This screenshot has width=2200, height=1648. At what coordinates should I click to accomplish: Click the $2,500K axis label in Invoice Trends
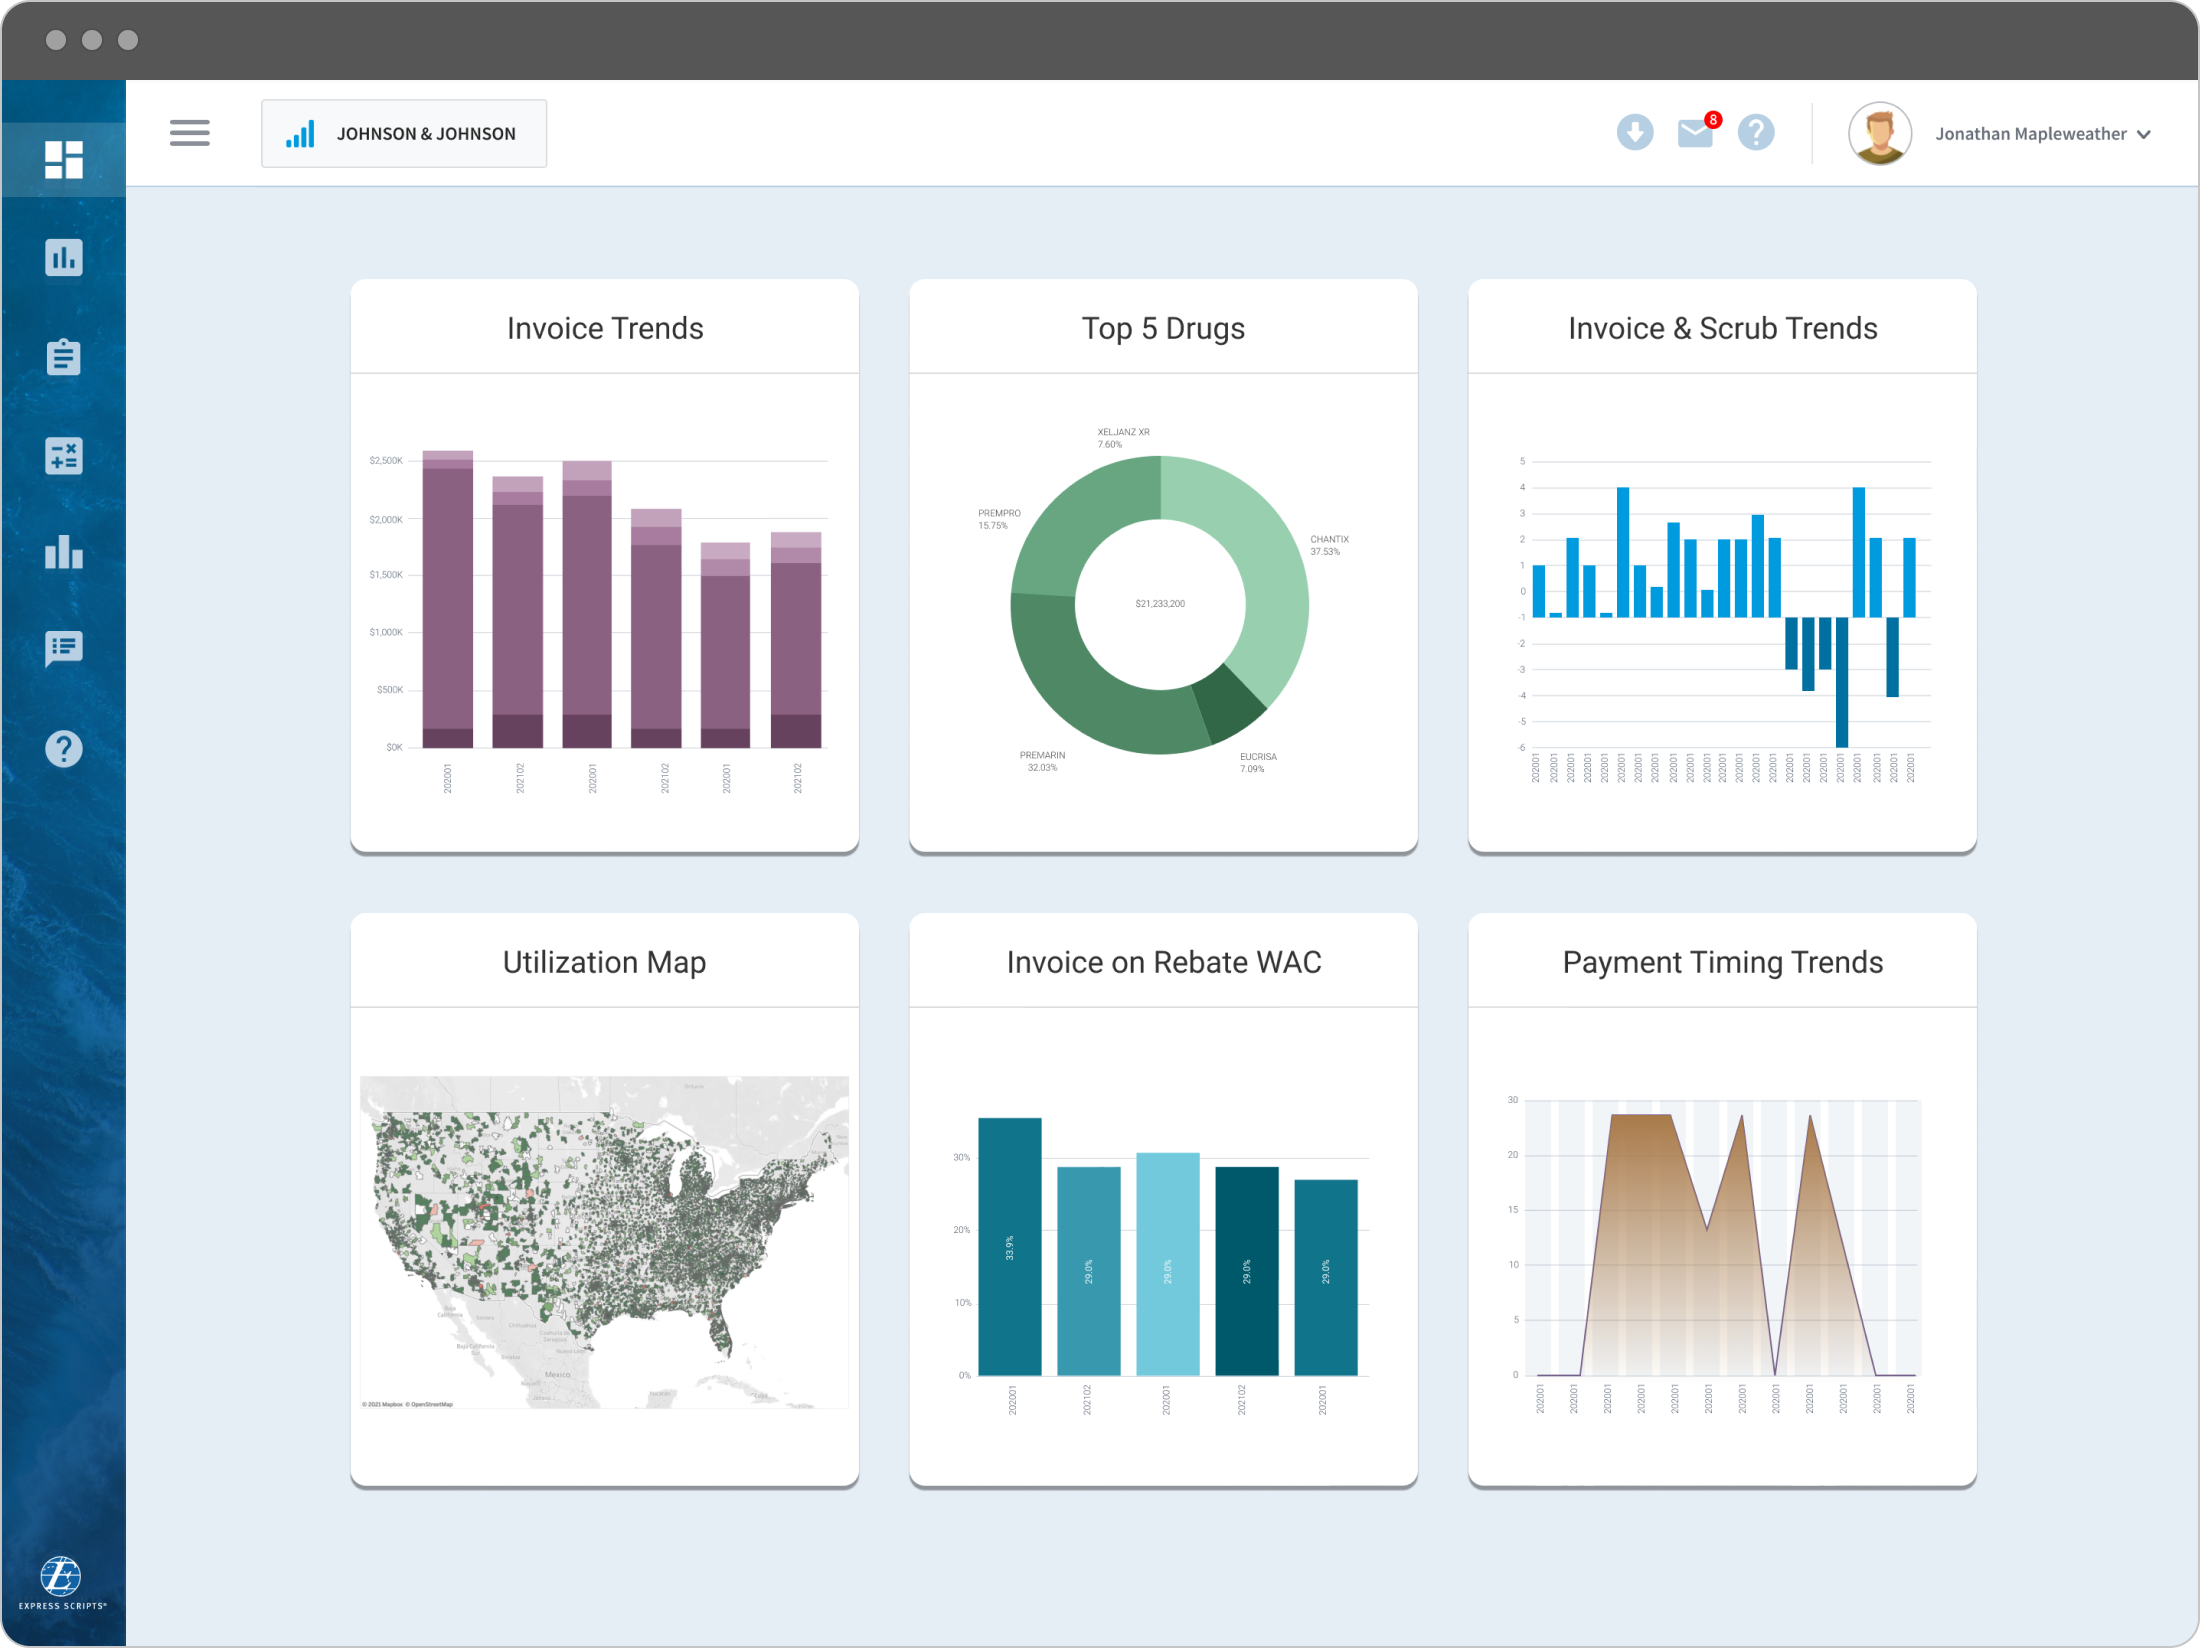pos(385,461)
